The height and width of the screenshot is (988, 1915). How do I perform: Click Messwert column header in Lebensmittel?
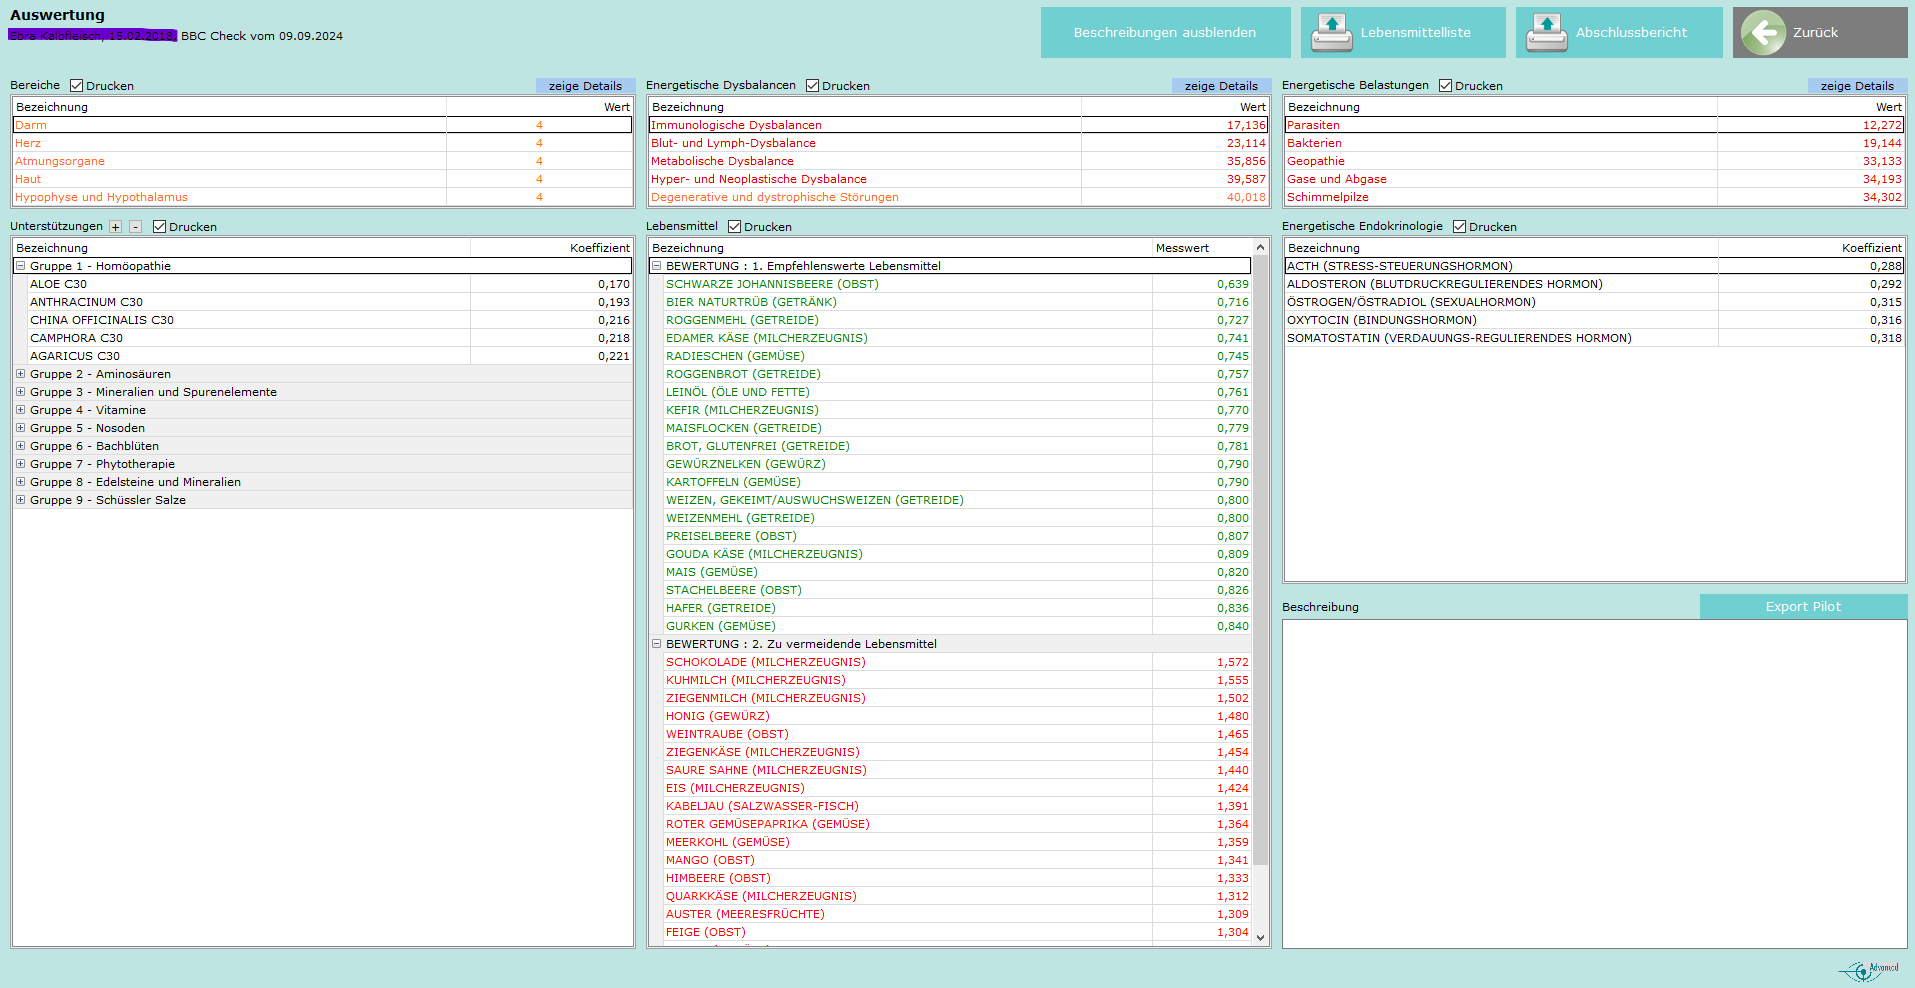point(1202,248)
